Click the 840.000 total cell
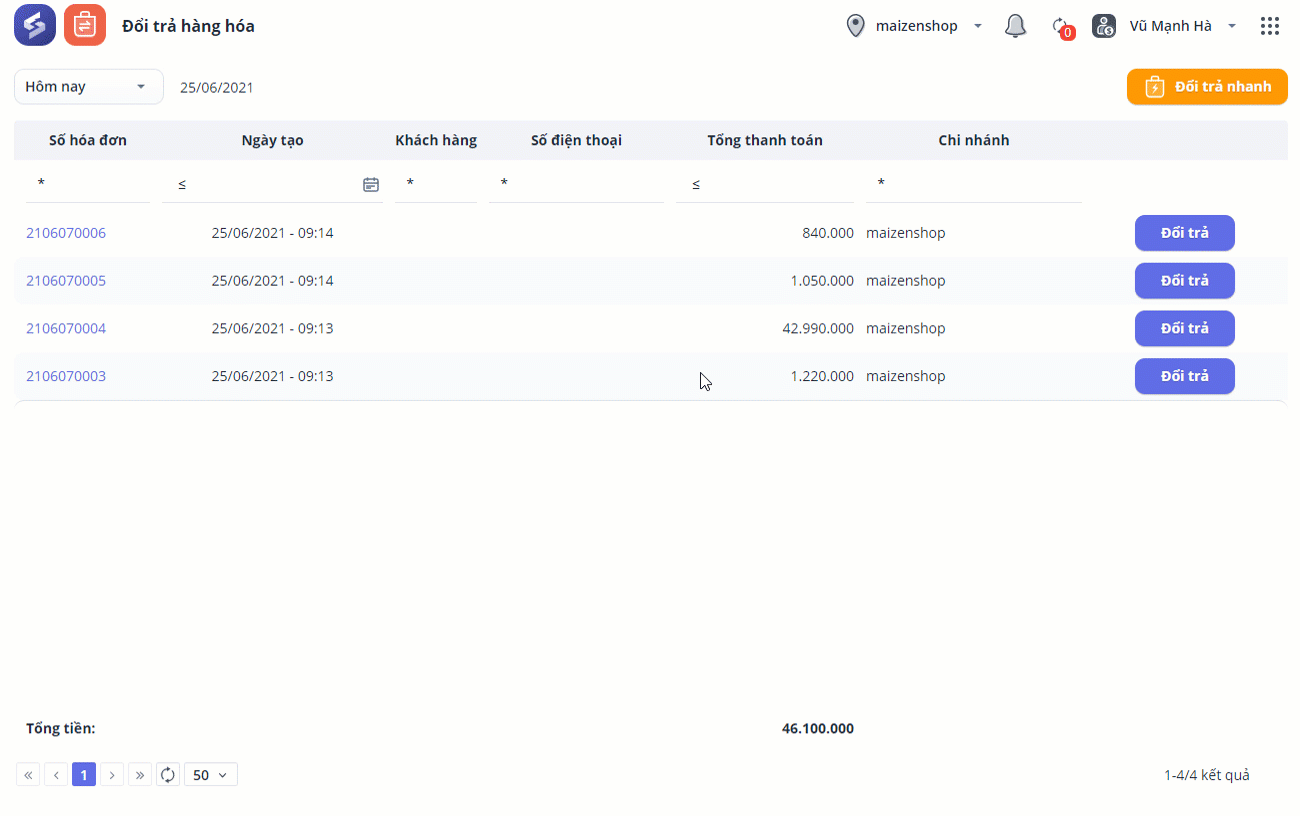 point(828,233)
